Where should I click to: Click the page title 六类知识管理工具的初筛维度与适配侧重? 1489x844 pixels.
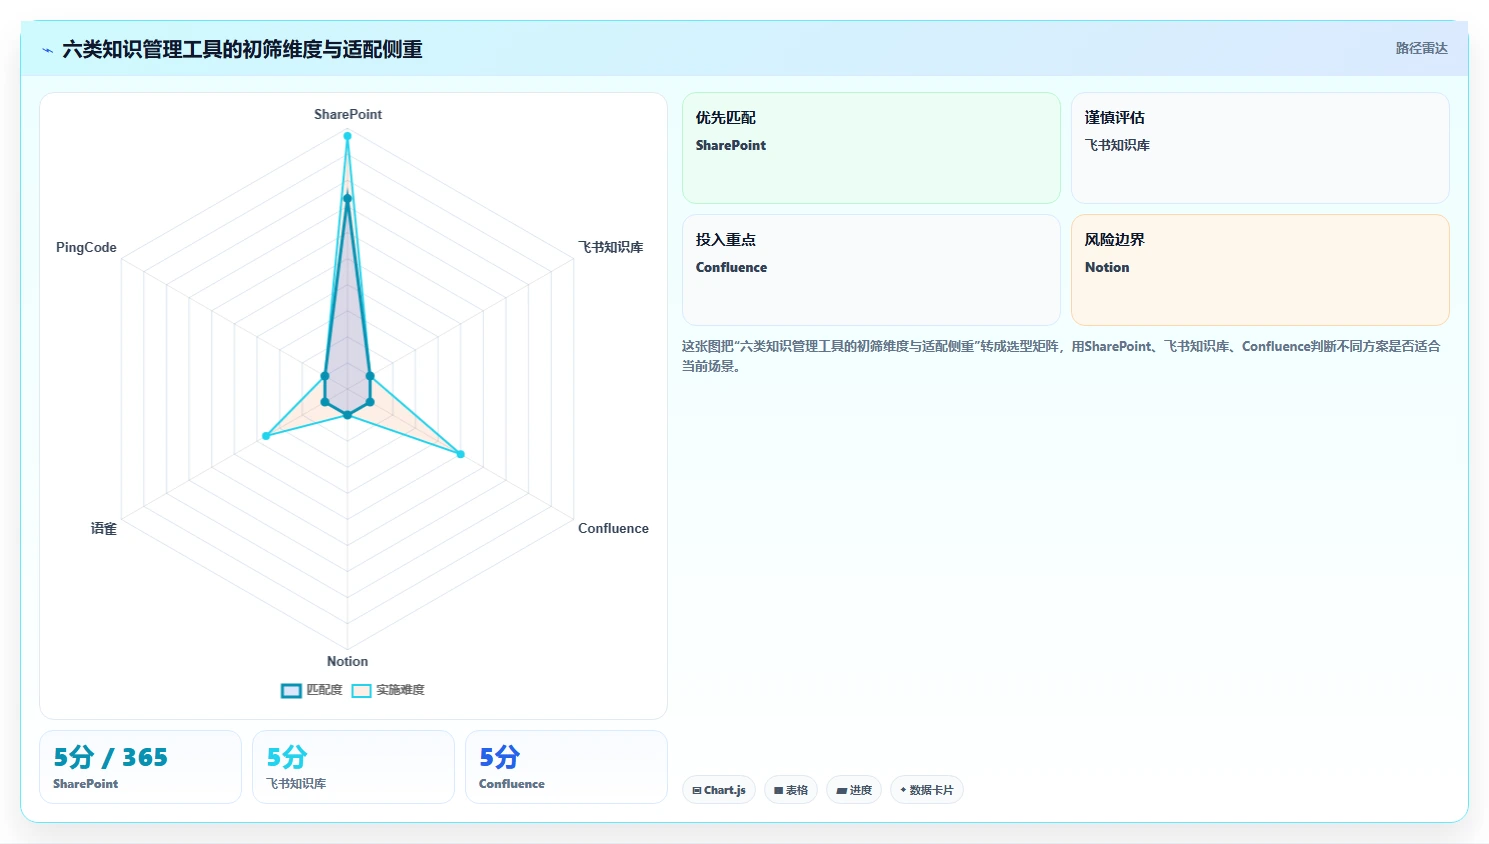[242, 49]
